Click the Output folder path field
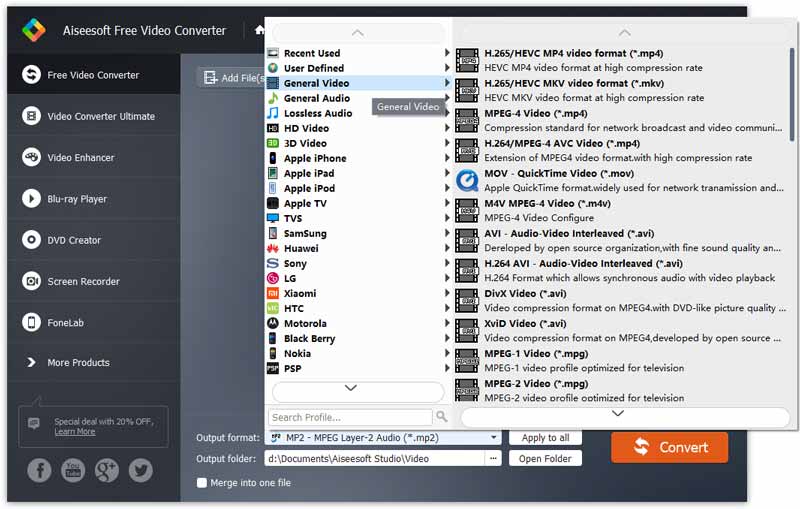This screenshot has width=800, height=509. tap(374, 459)
